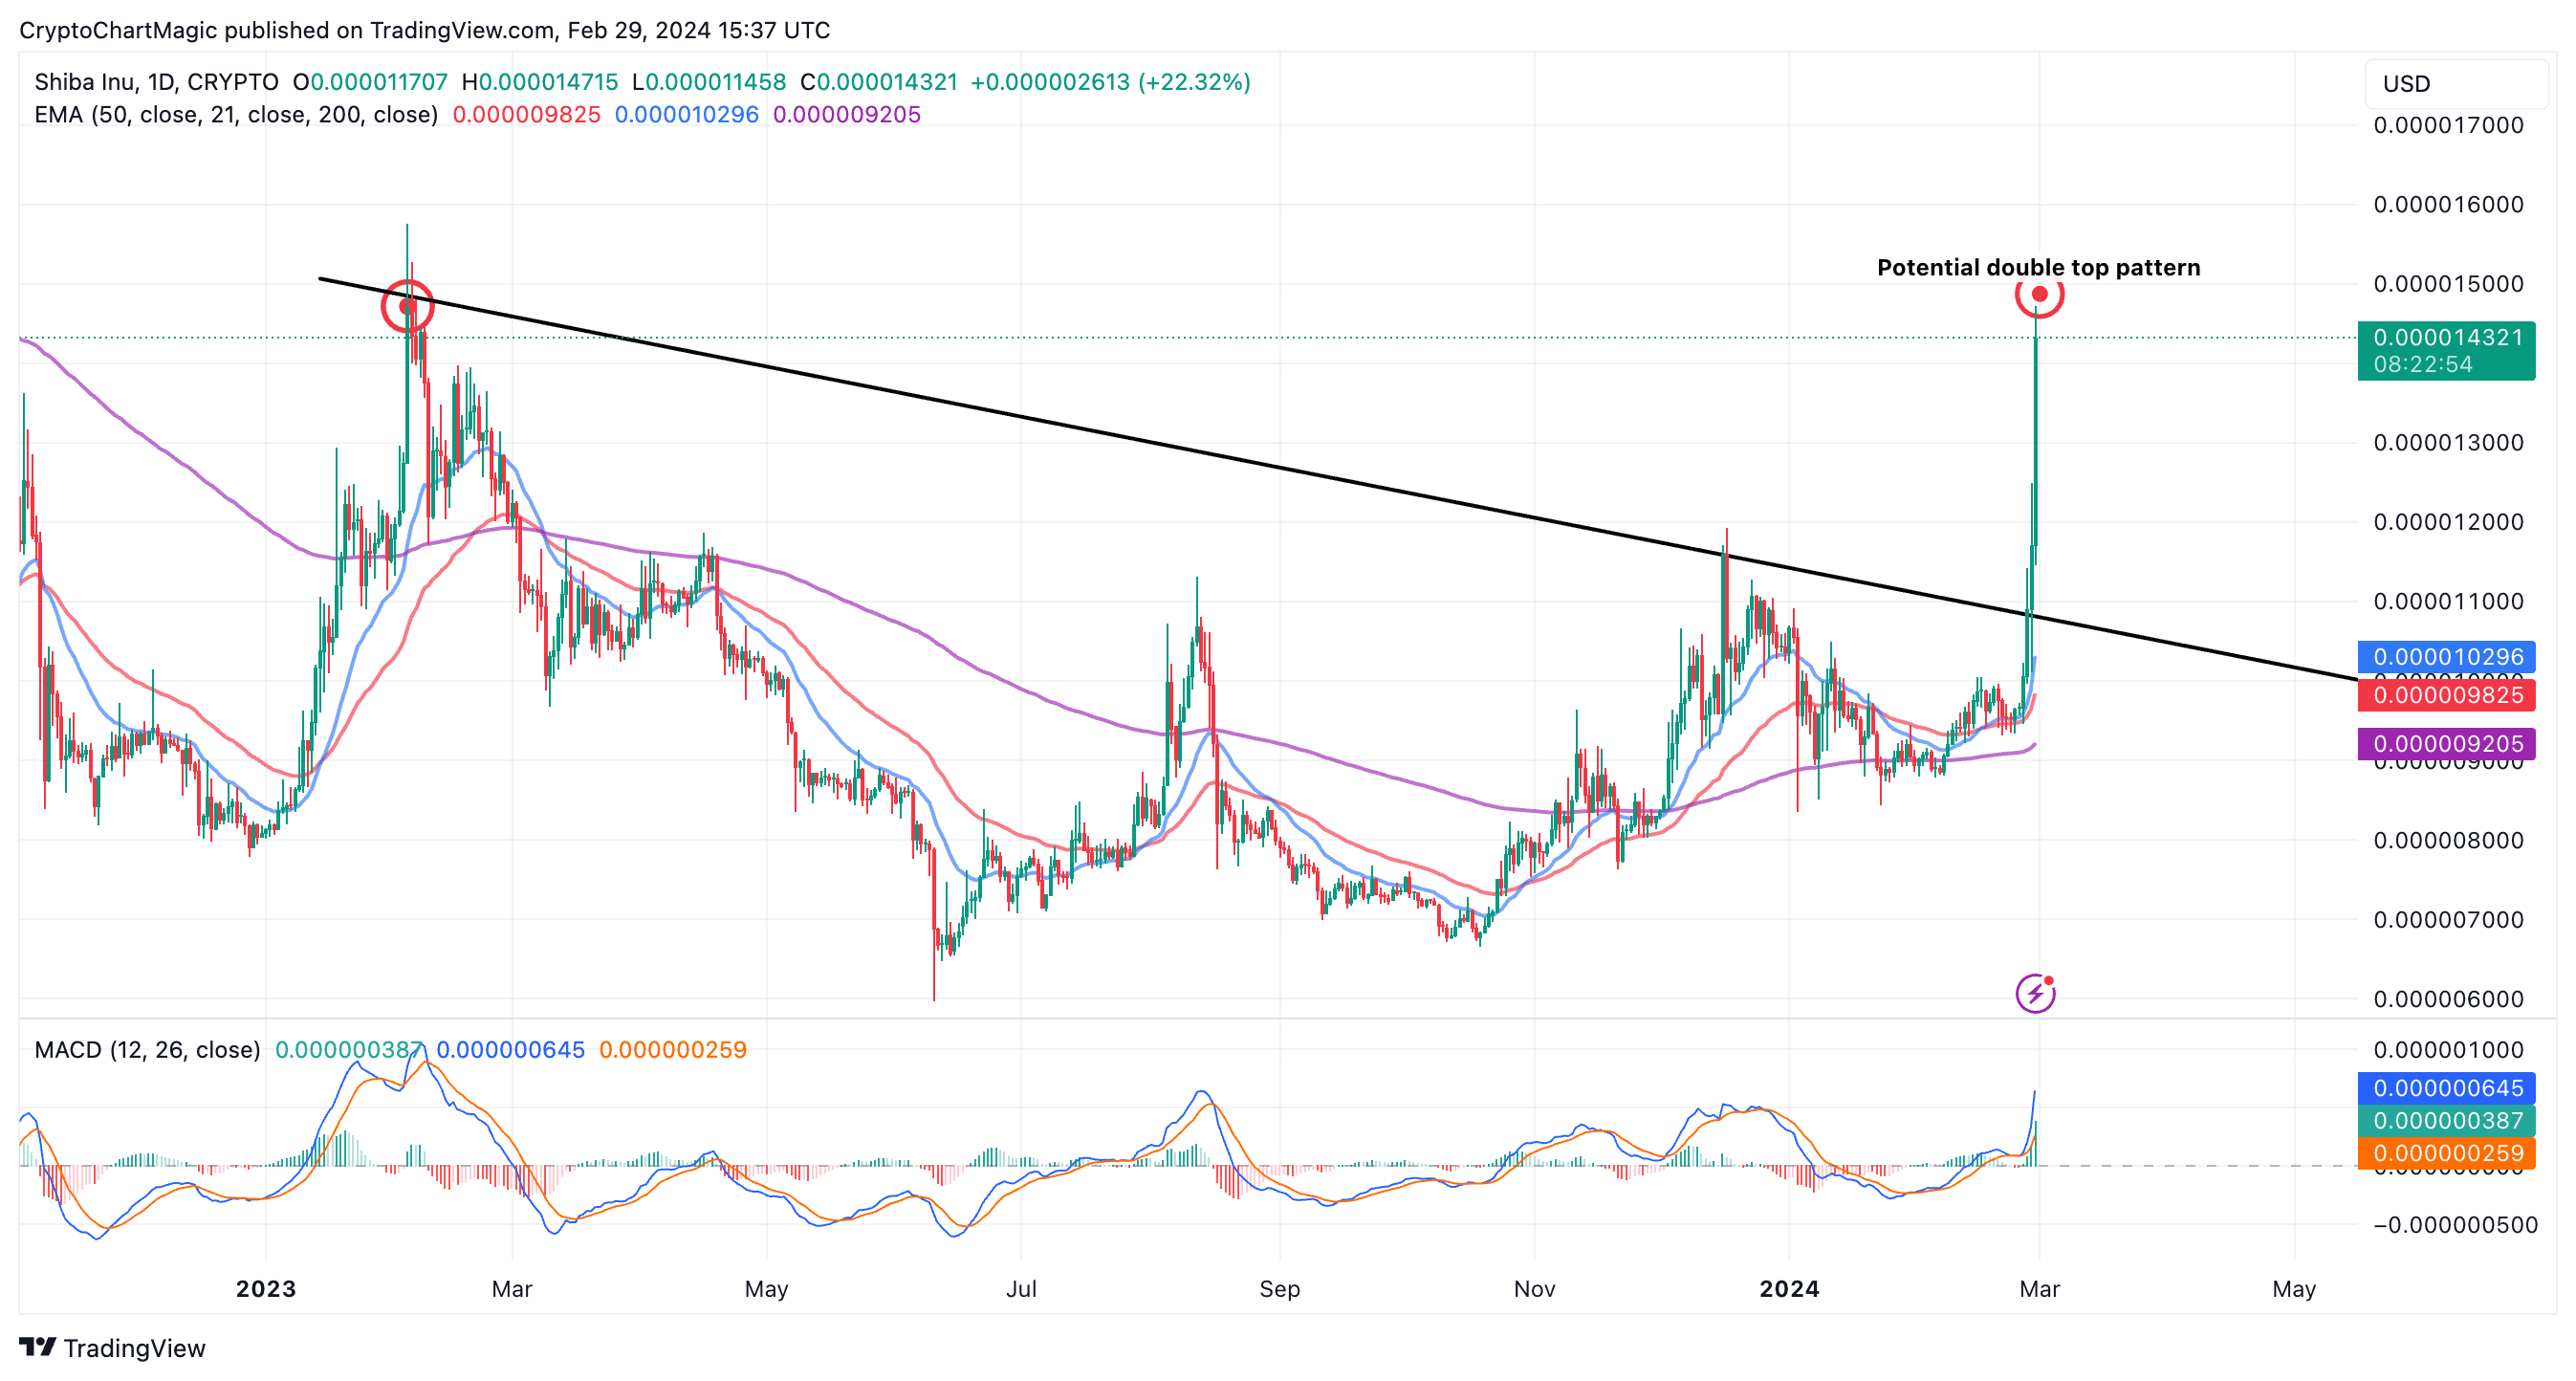Click the MACD (12, 26, close) indicator legend
The height and width of the screenshot is (1381, 2576).
[147, 1049]
